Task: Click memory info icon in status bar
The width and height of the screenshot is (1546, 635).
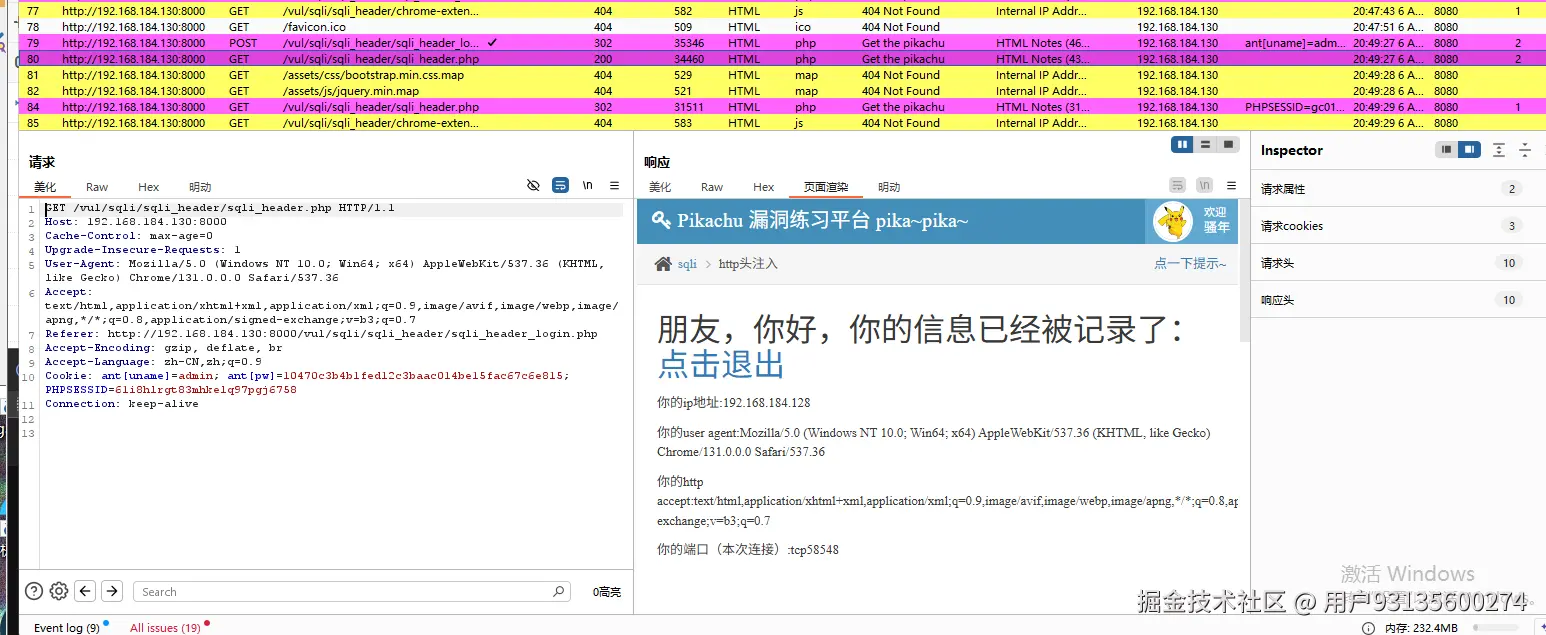Action: point(1368,628)
